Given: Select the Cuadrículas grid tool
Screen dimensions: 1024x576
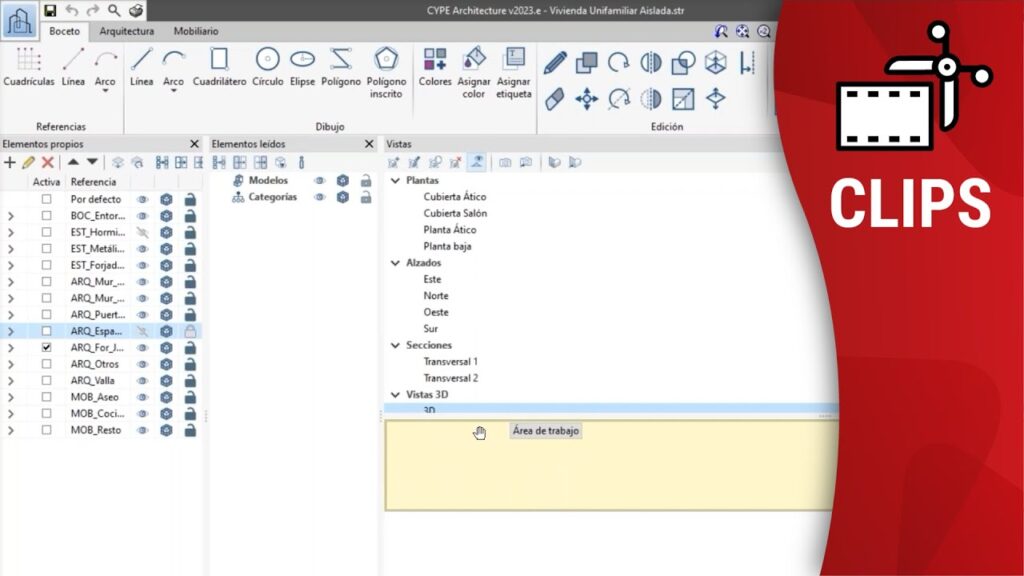Looking at the screenshot, I should coord(28,66).
